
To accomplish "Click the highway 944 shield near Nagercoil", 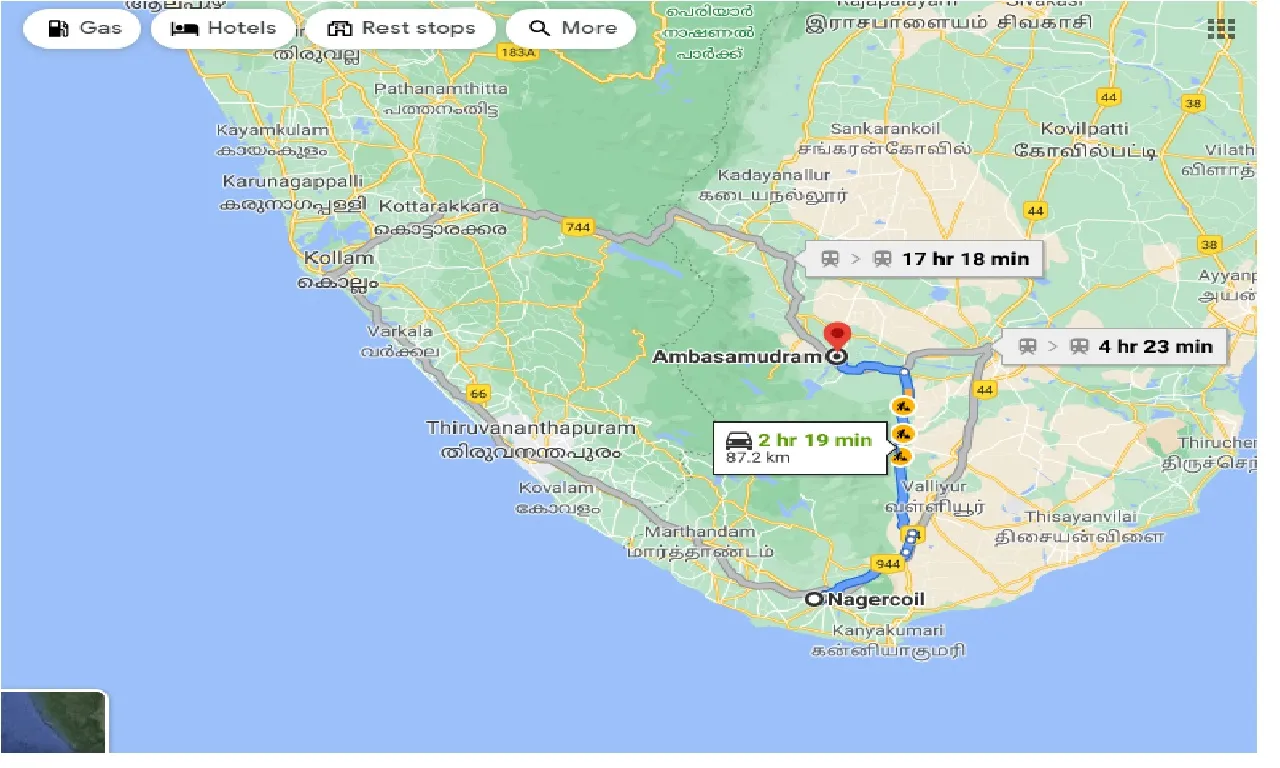I will [888, 564].
